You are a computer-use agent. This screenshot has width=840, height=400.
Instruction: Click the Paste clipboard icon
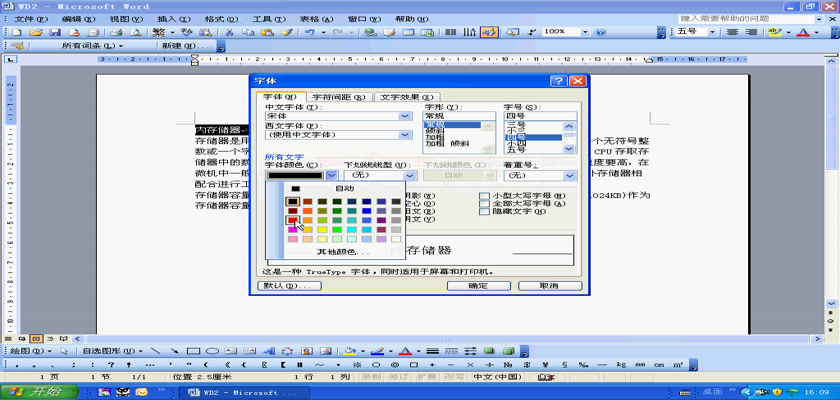pos(267,32)
